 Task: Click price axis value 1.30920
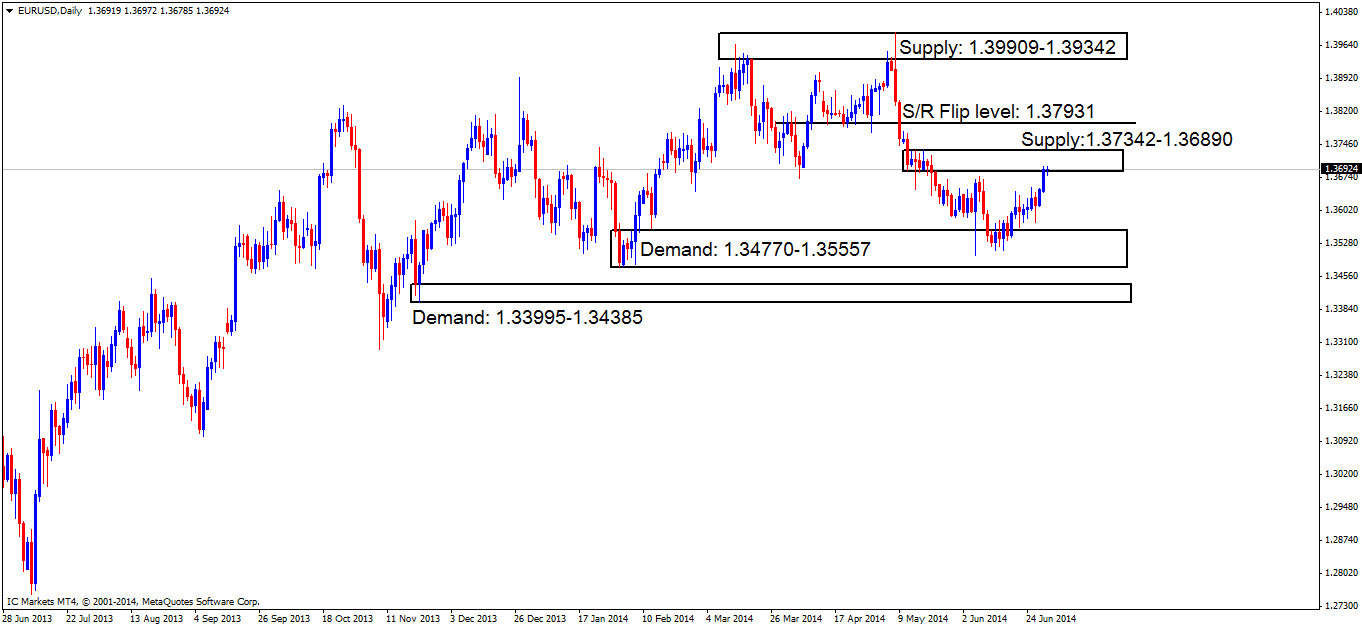click(x=1340, y=440)
